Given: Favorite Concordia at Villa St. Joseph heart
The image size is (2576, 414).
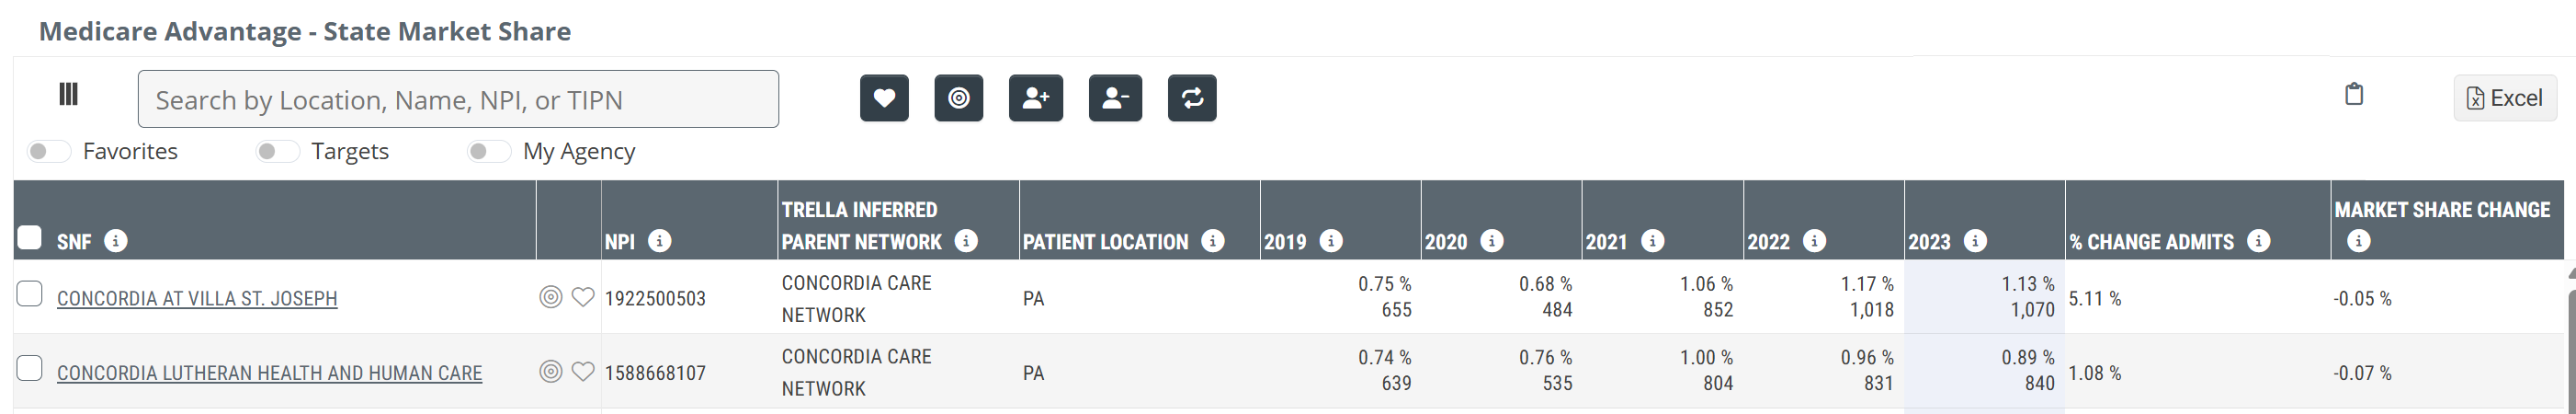Looking at the screenshot, I should tap(583, 297).
